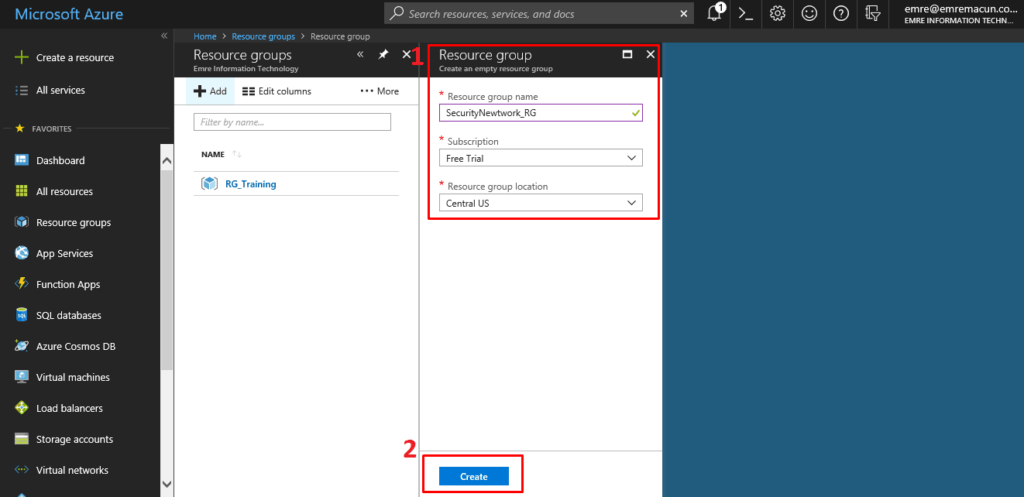Select Resource groups in sidebar
This screenshot has width=1024, height=497.
74,222
